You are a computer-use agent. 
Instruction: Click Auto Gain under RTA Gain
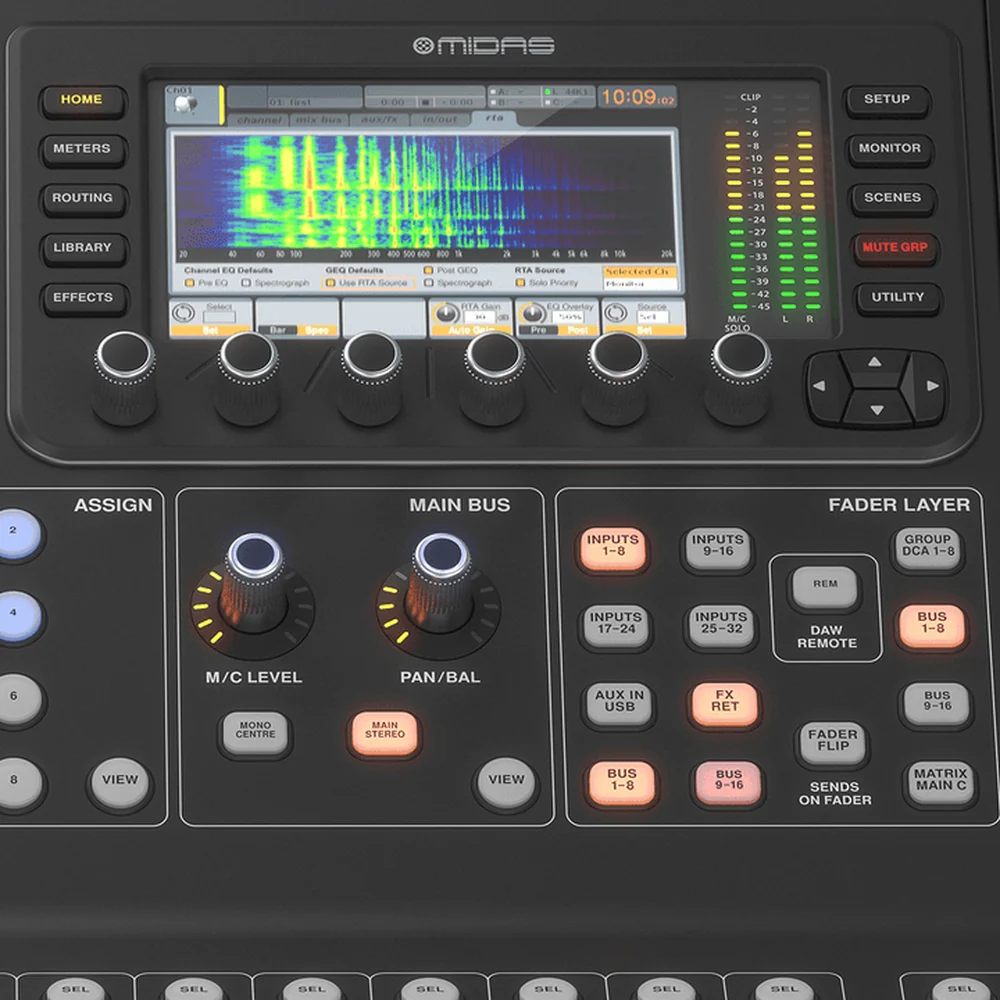point(471,330)
